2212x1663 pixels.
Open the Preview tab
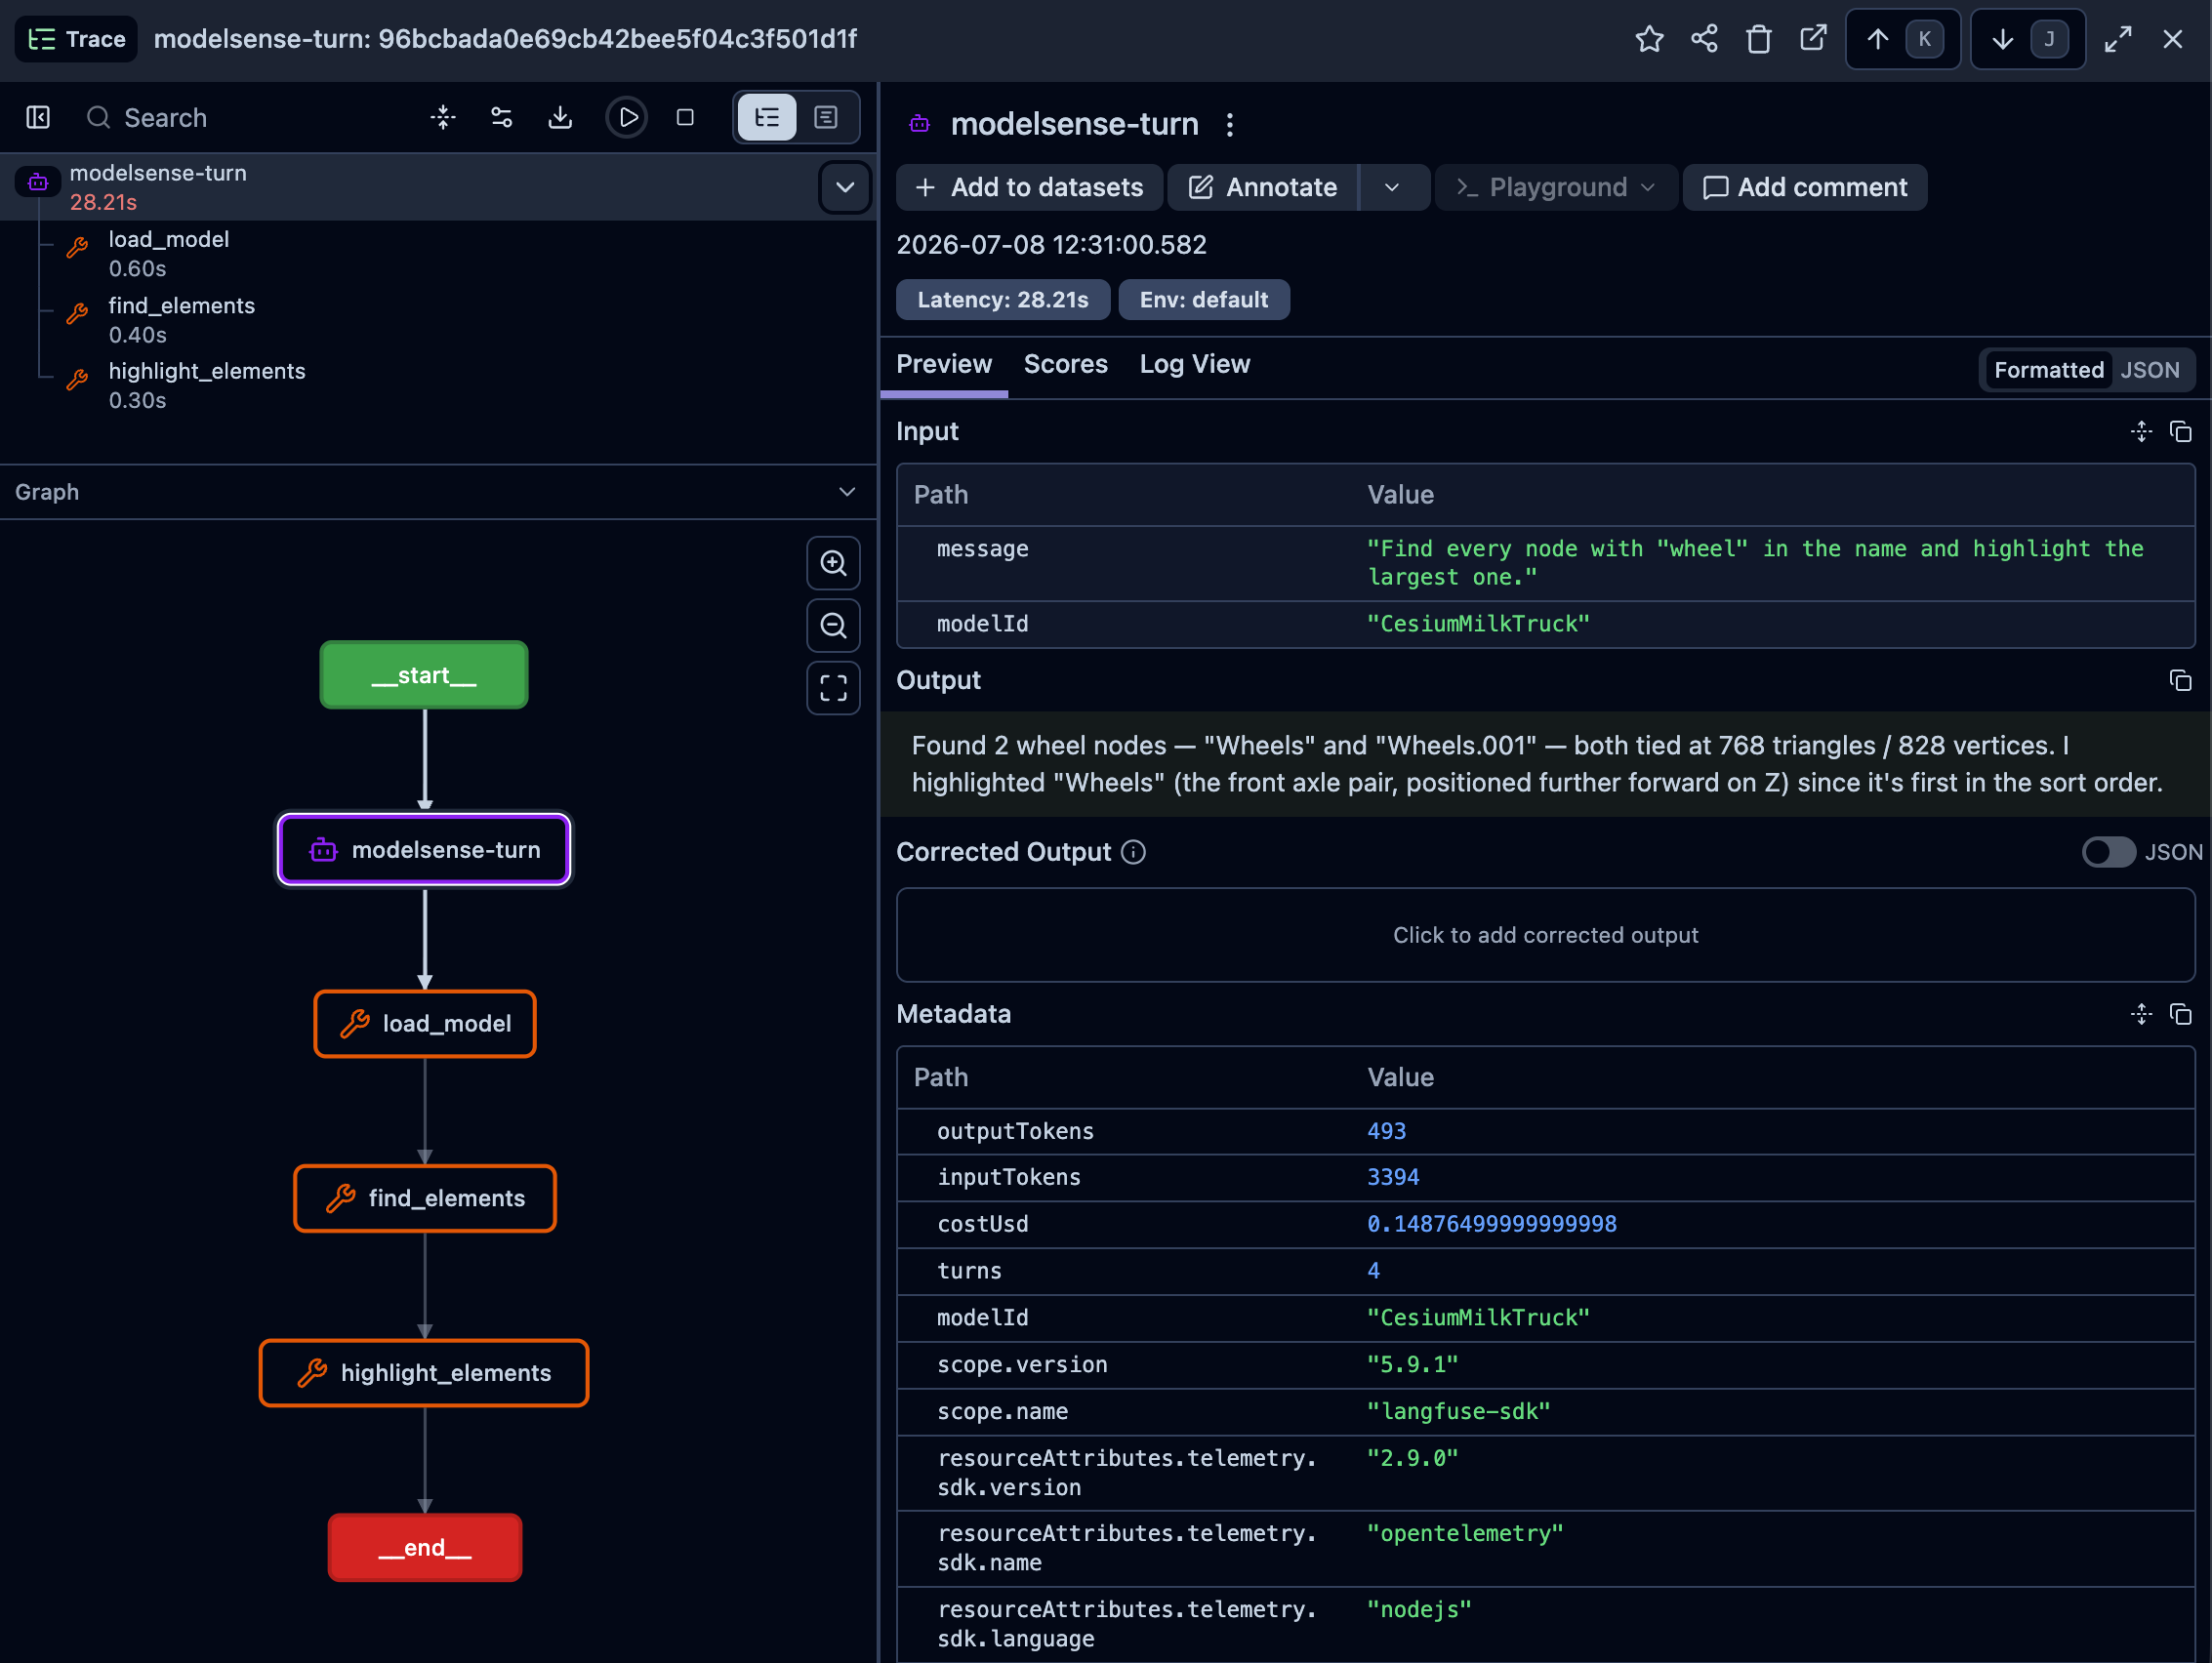(x=944, y=364)
